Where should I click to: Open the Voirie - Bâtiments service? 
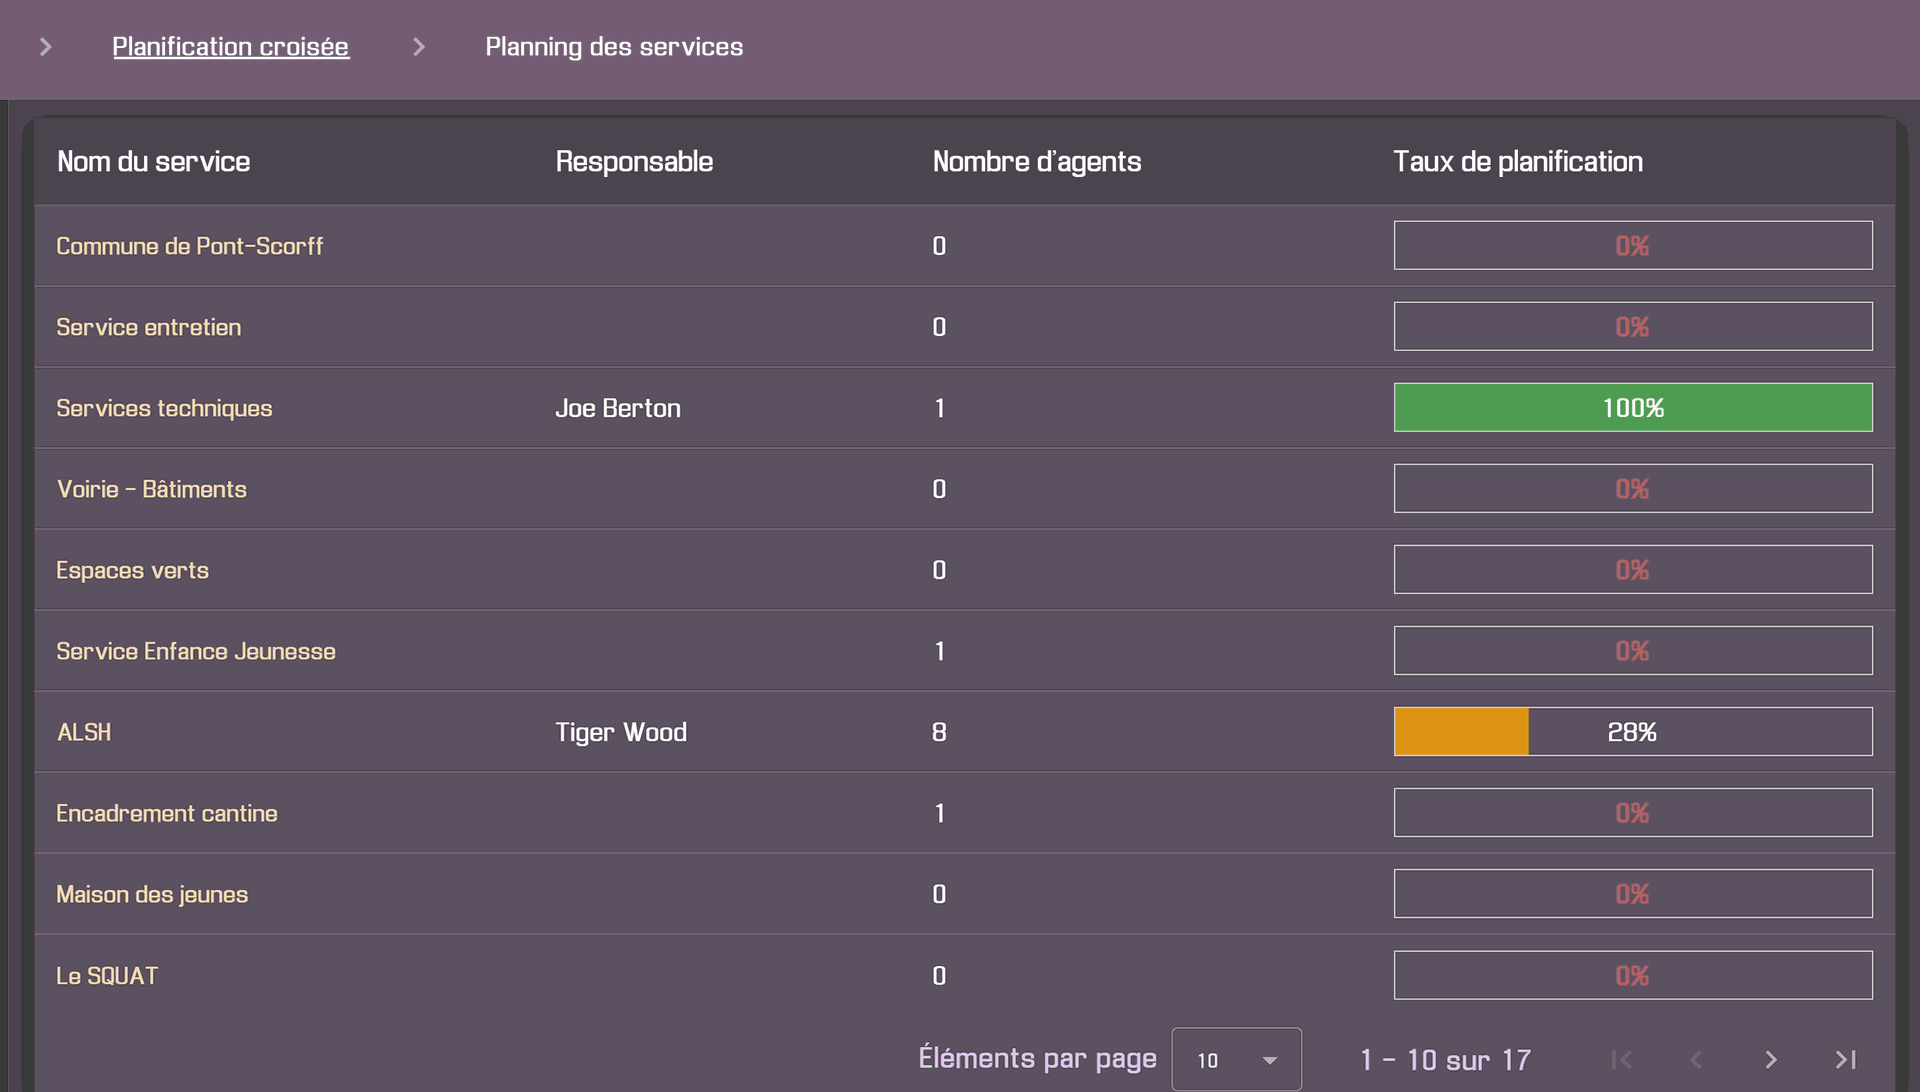[151, 489]
